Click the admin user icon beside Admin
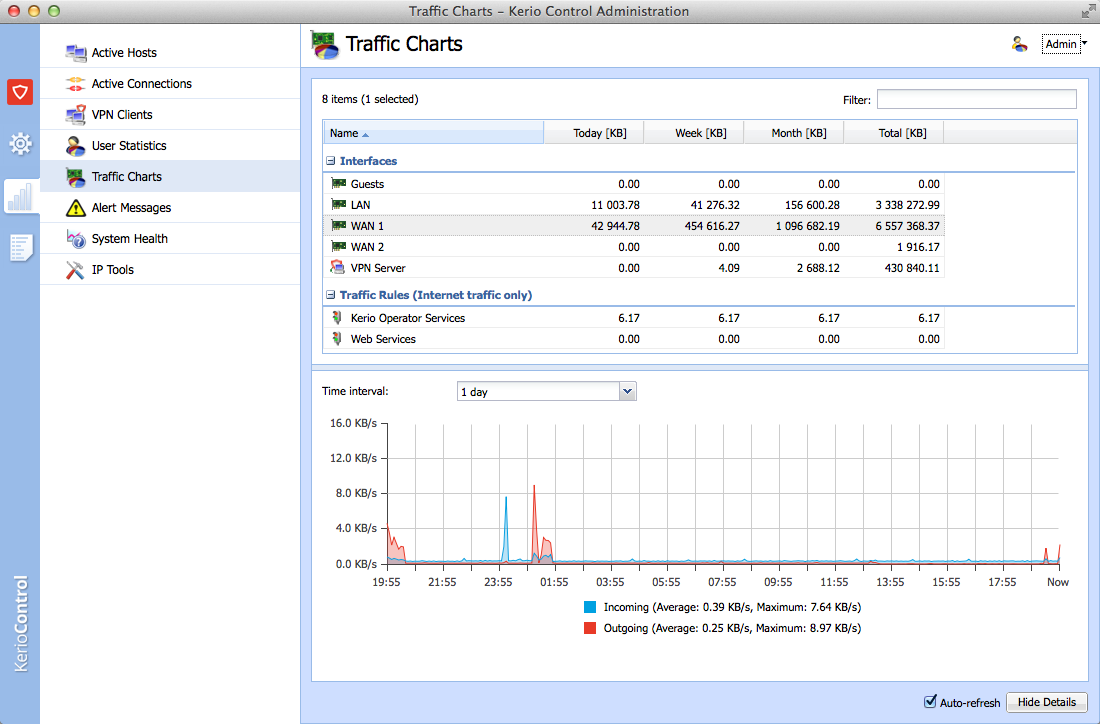The width and height of the screenshot is (1100, 724). point(1019,44)
